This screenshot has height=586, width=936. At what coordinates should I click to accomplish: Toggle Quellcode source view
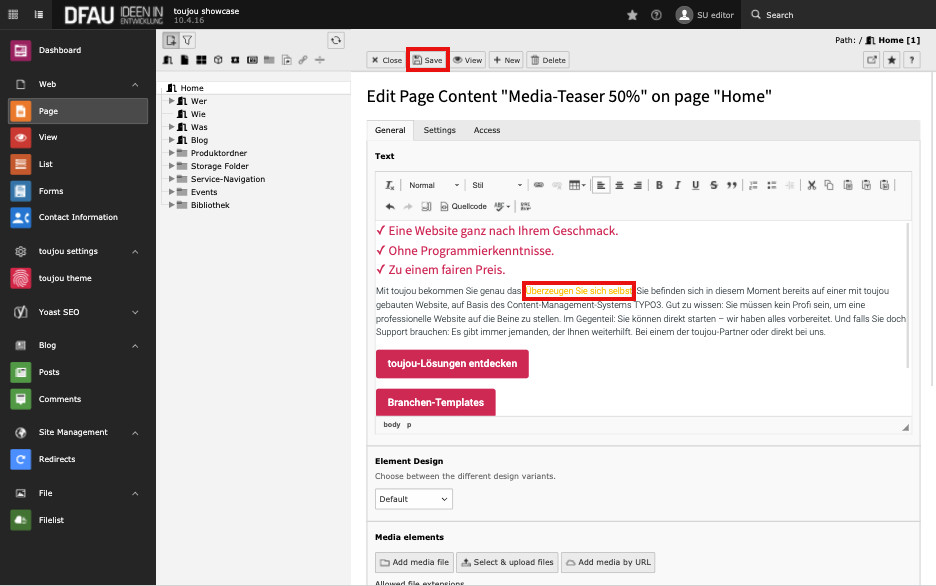click(463, 206)
